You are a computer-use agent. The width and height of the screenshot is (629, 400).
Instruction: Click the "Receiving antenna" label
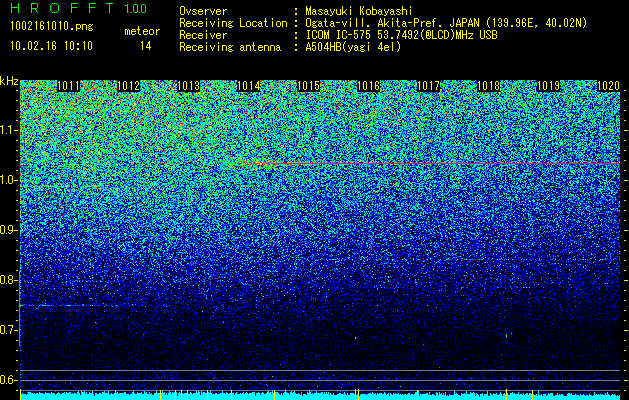coord(230,47)
